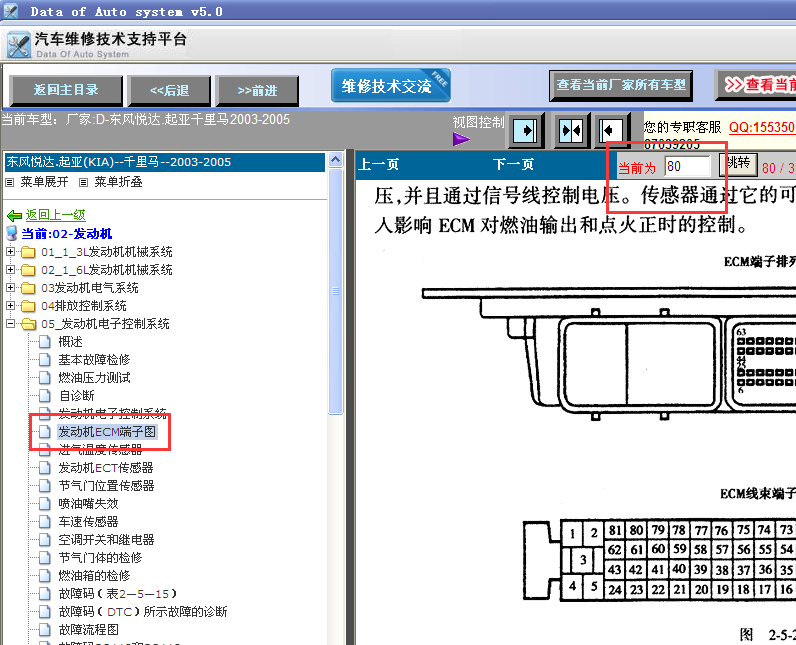Open 概述 tree item

tap(70, 342)
